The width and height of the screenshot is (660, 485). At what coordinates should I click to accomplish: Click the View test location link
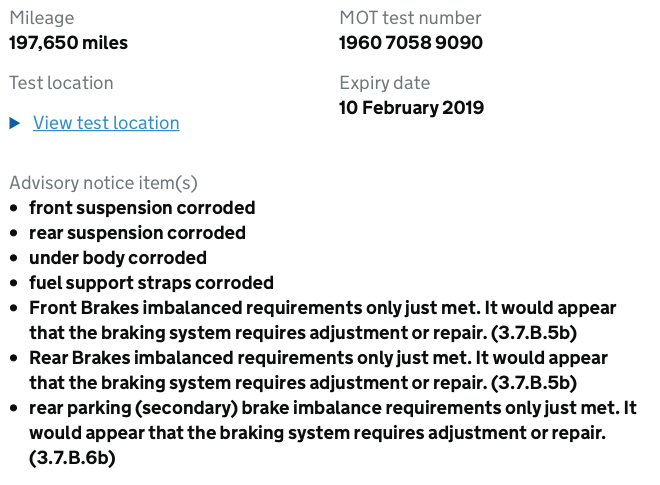(106, 123)
